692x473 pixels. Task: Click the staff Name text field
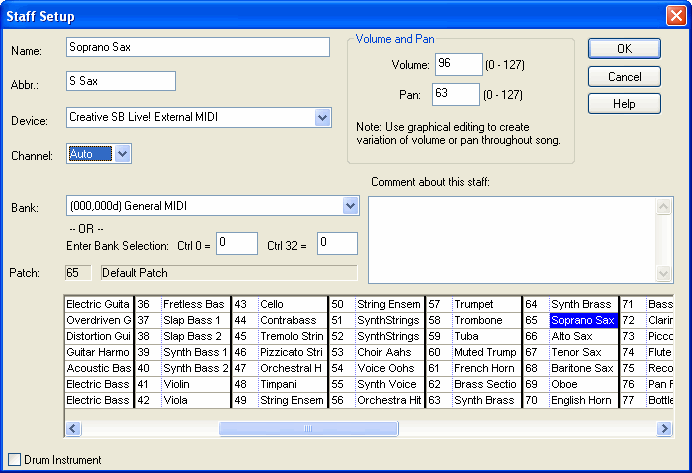pyautogui.click(x=197, y=47)
